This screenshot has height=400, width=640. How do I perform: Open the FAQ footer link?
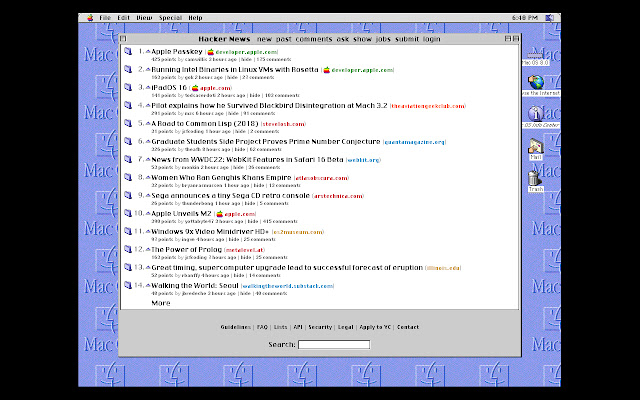click(x=262, y=327)
